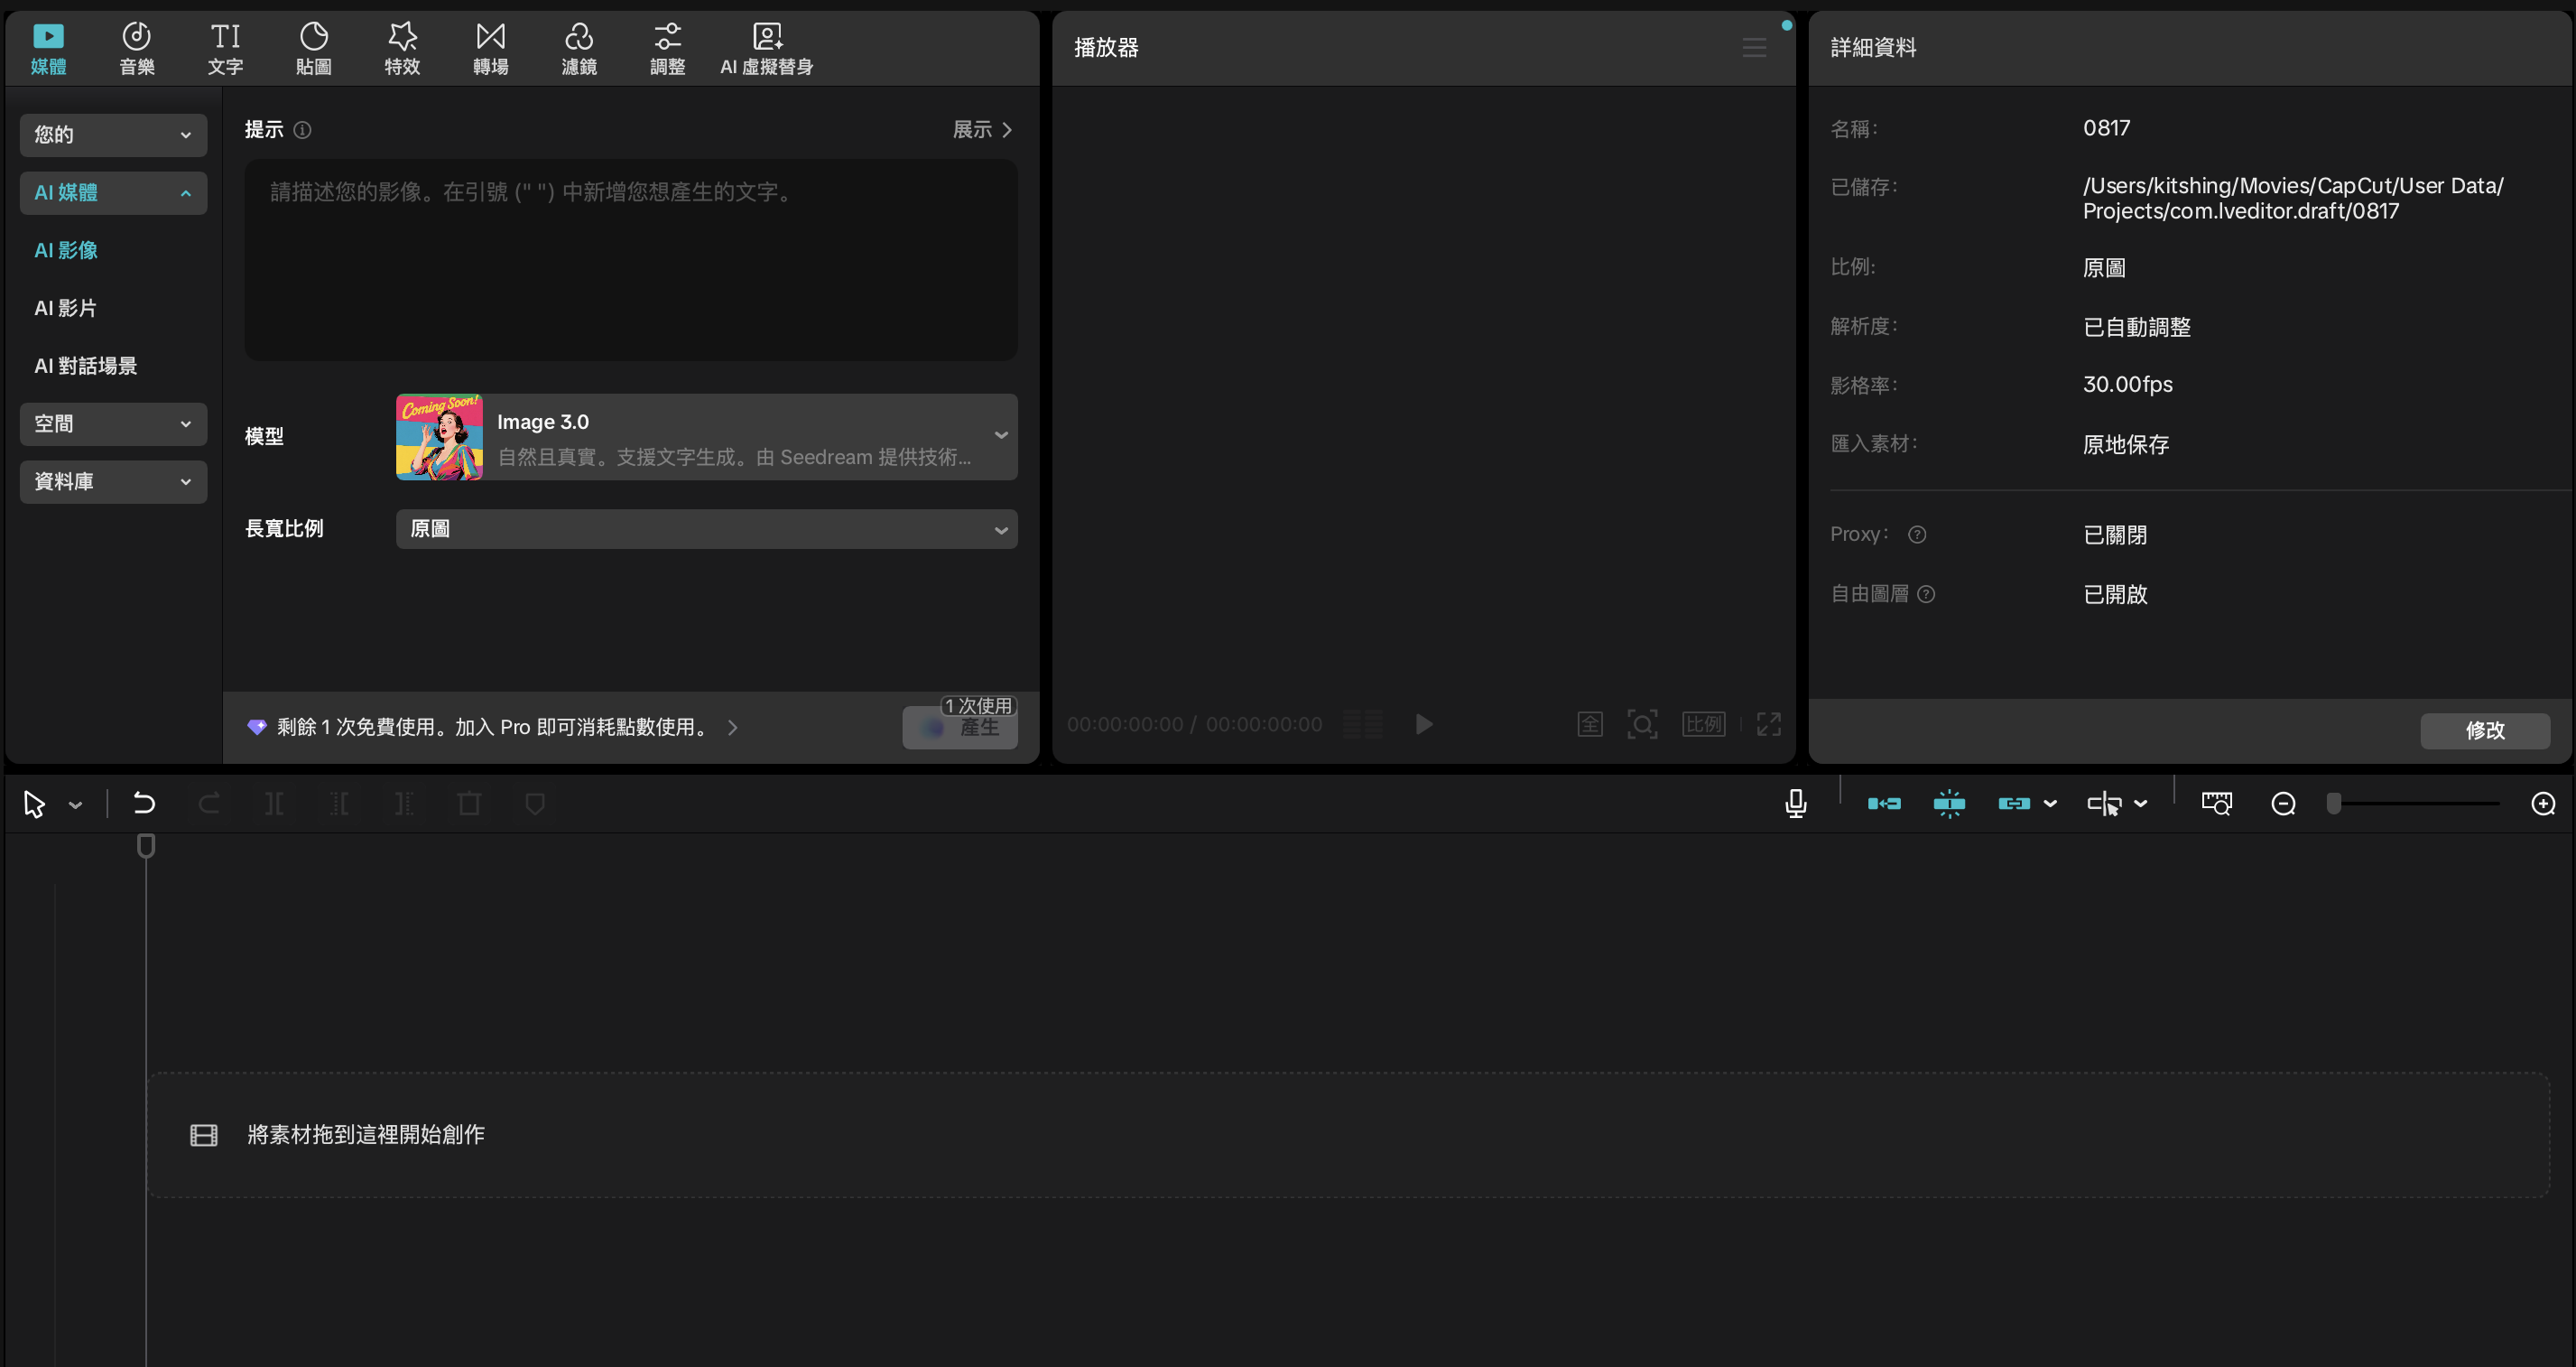
Task: Expand the 您的 sidebar dropdown
Action: point(113,135)
